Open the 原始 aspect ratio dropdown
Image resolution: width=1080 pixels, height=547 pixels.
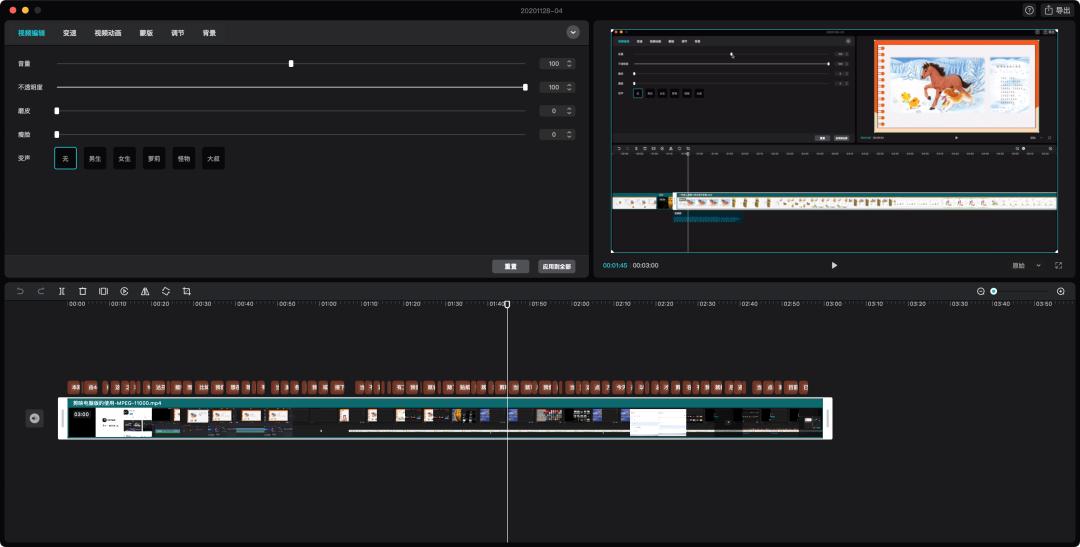pyautogui.click(x=1025, y=266)
